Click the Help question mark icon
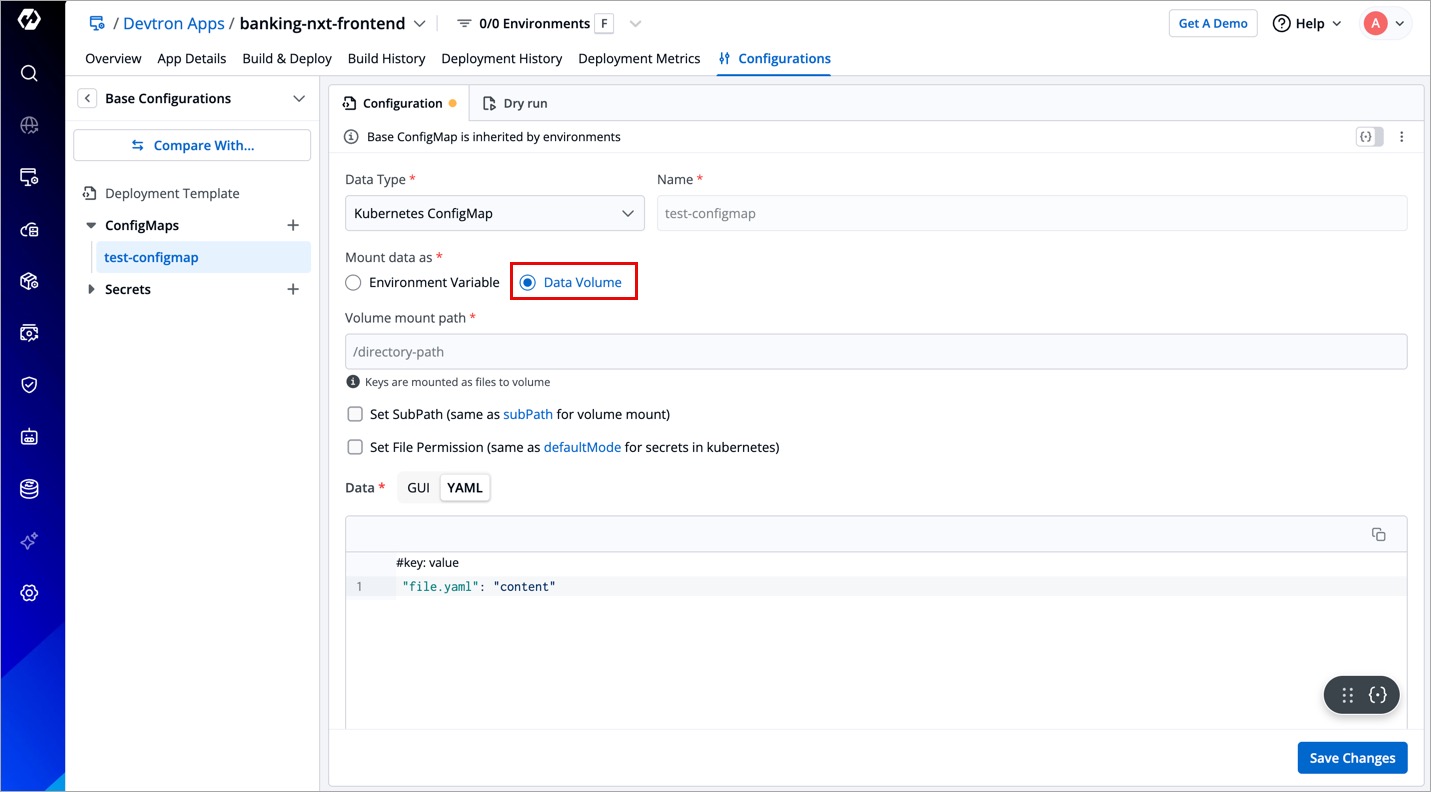 click(x=1281, y=24)
